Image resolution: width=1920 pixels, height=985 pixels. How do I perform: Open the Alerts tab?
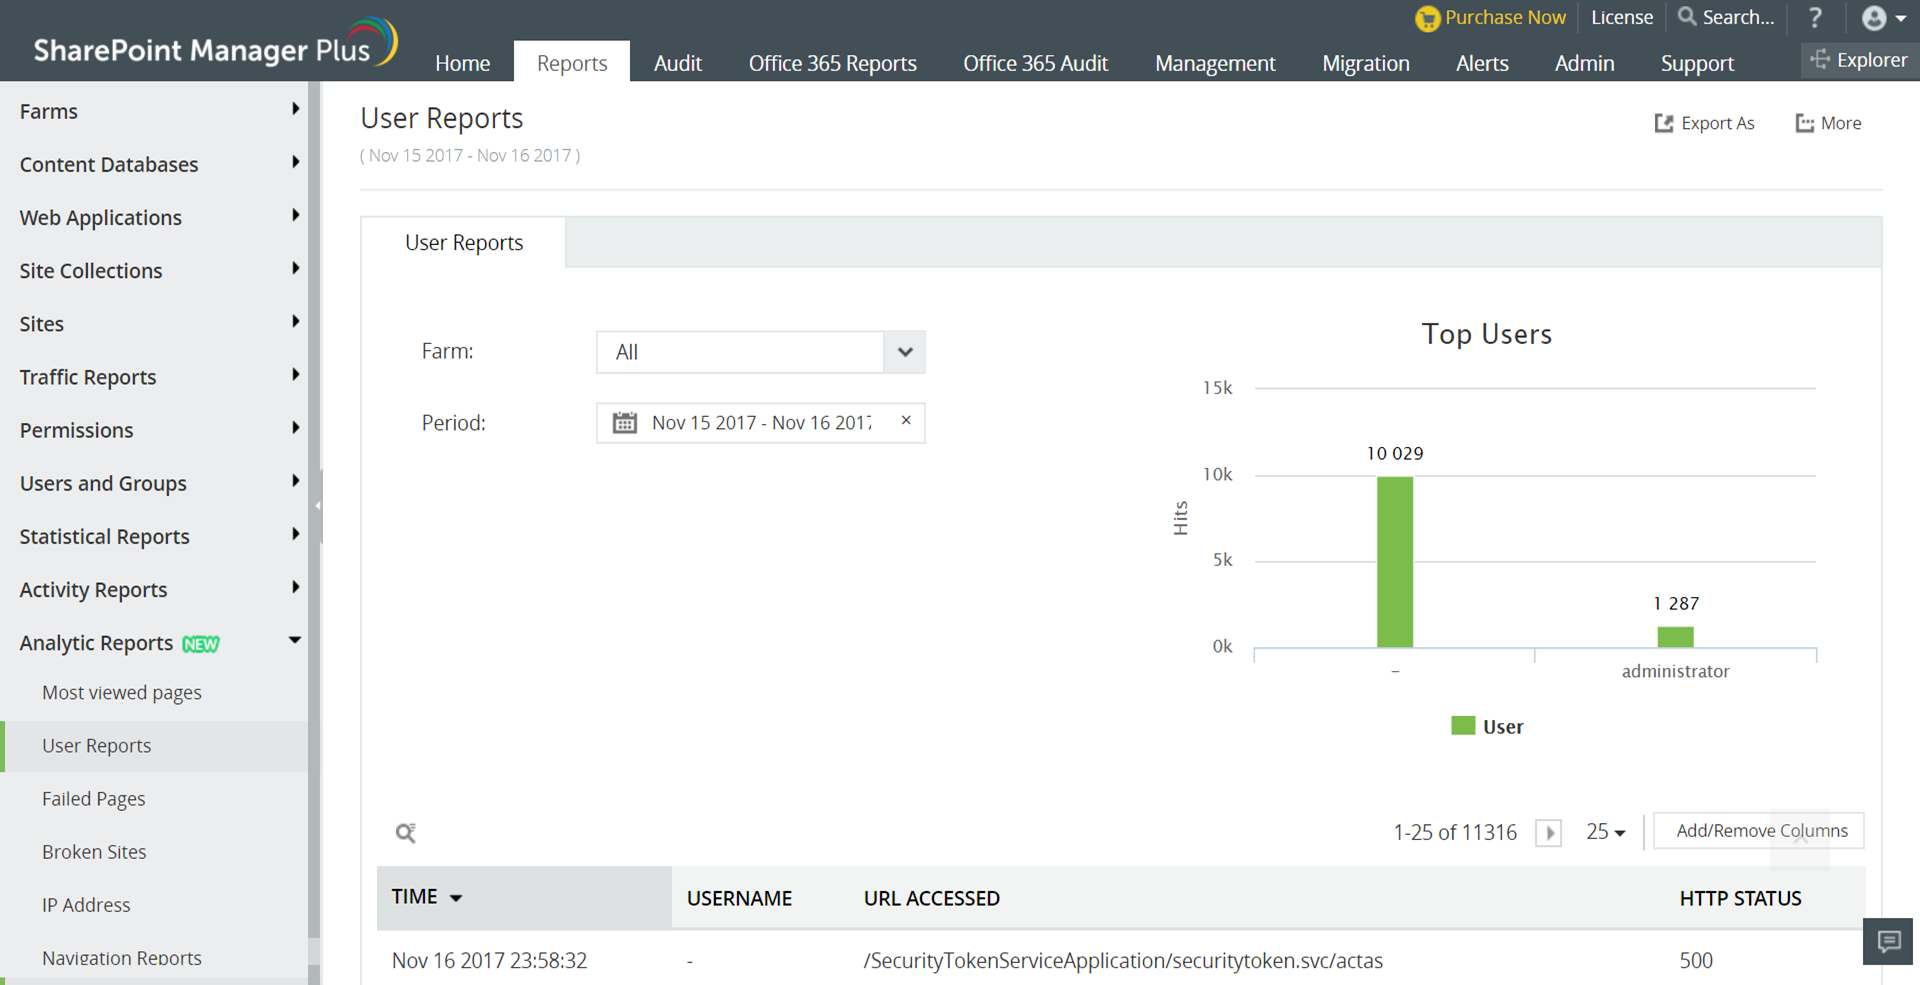(1482, 63)
